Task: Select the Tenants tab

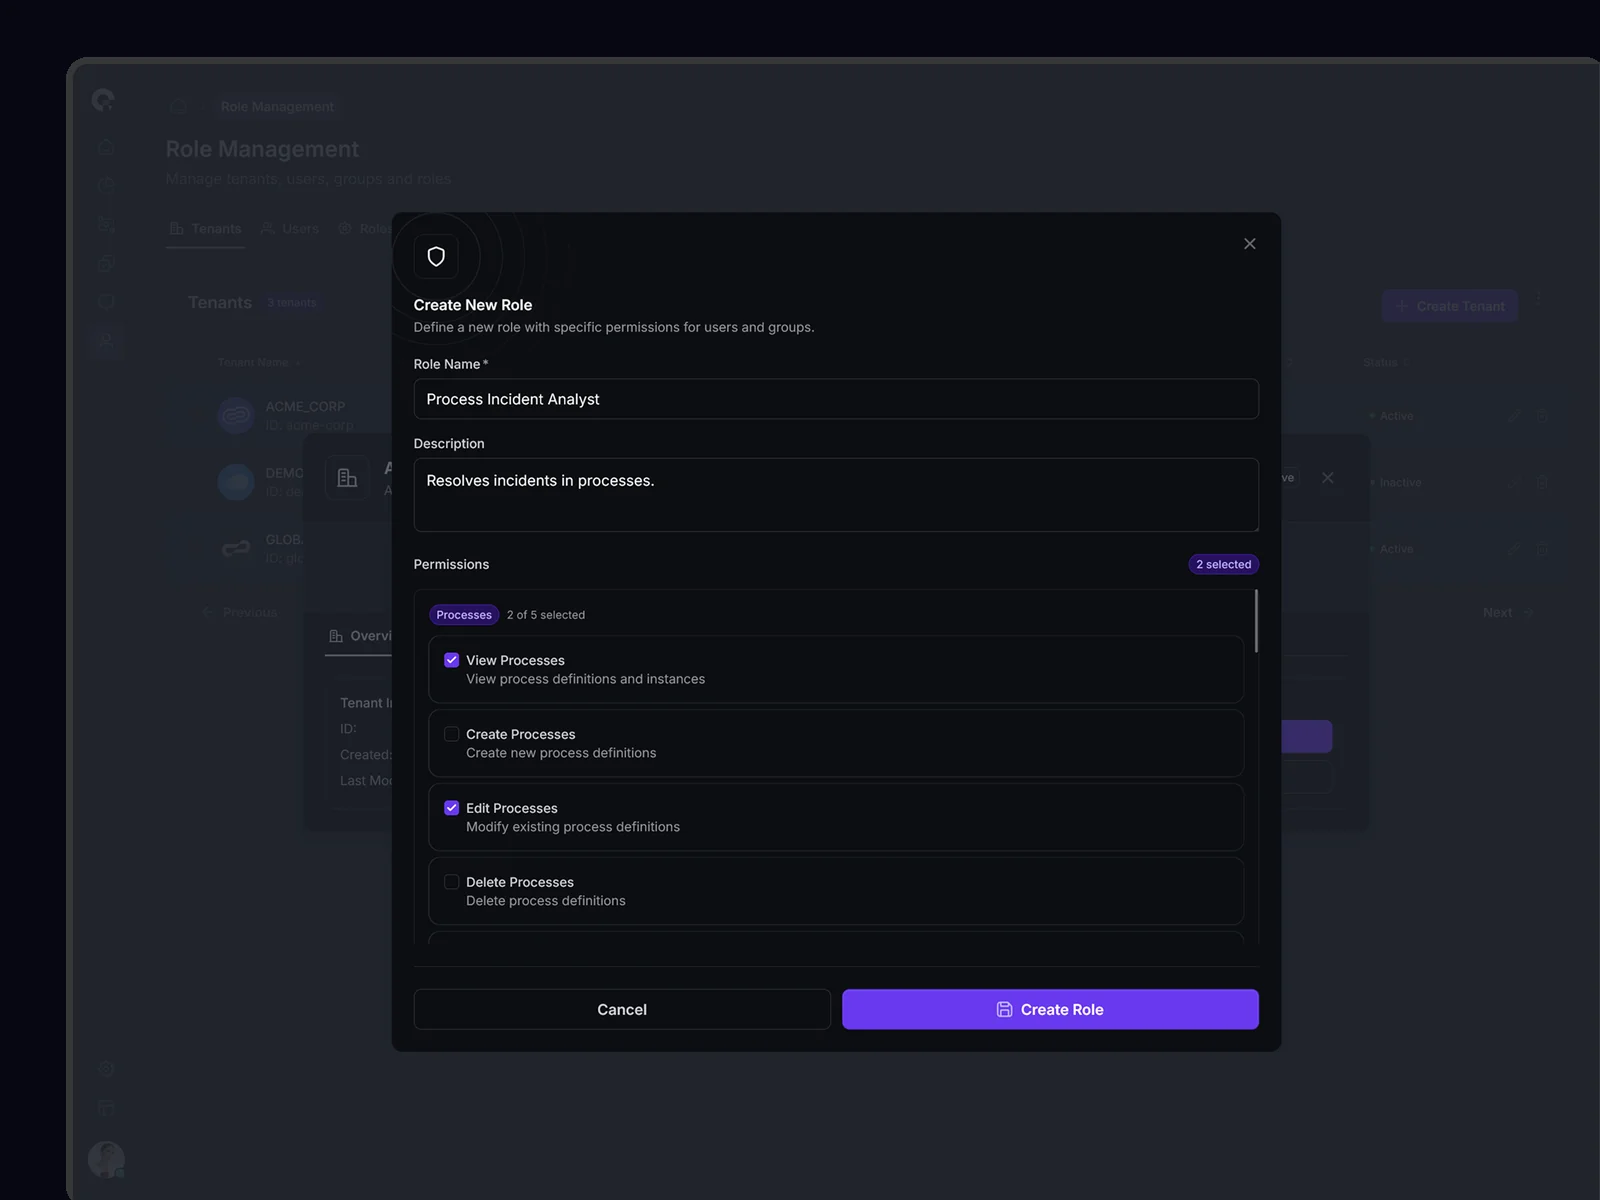Action: 205,229
